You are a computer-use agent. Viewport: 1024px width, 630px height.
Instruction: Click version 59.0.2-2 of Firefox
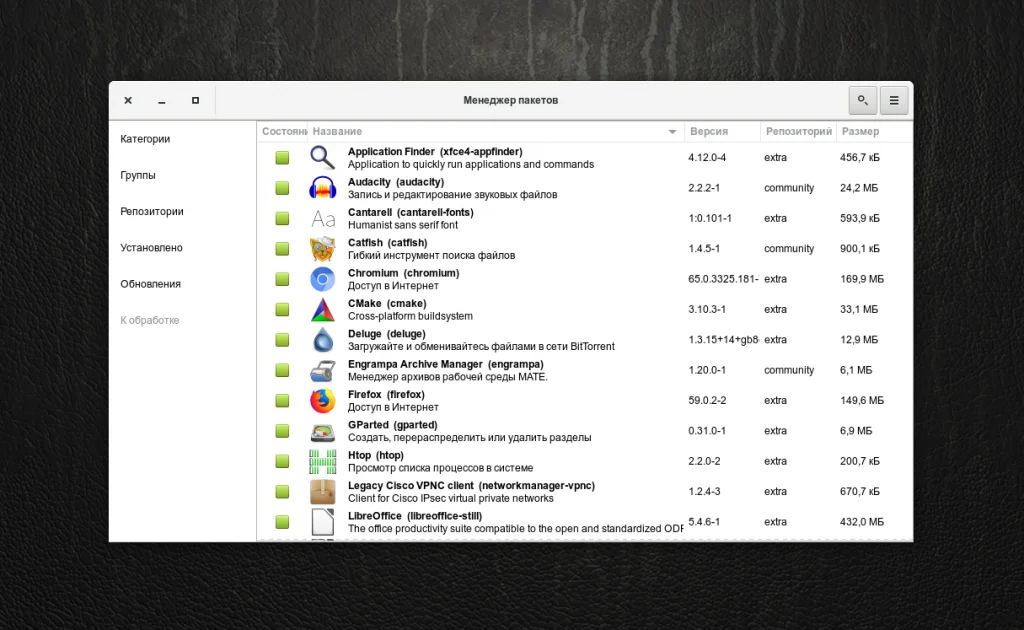click(x=707, y=400)
